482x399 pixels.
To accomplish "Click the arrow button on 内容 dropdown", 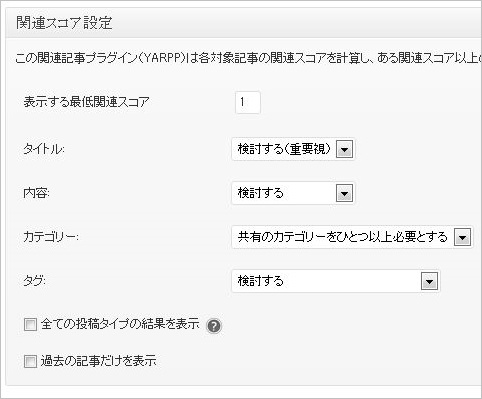I will (x=344, y=193).
